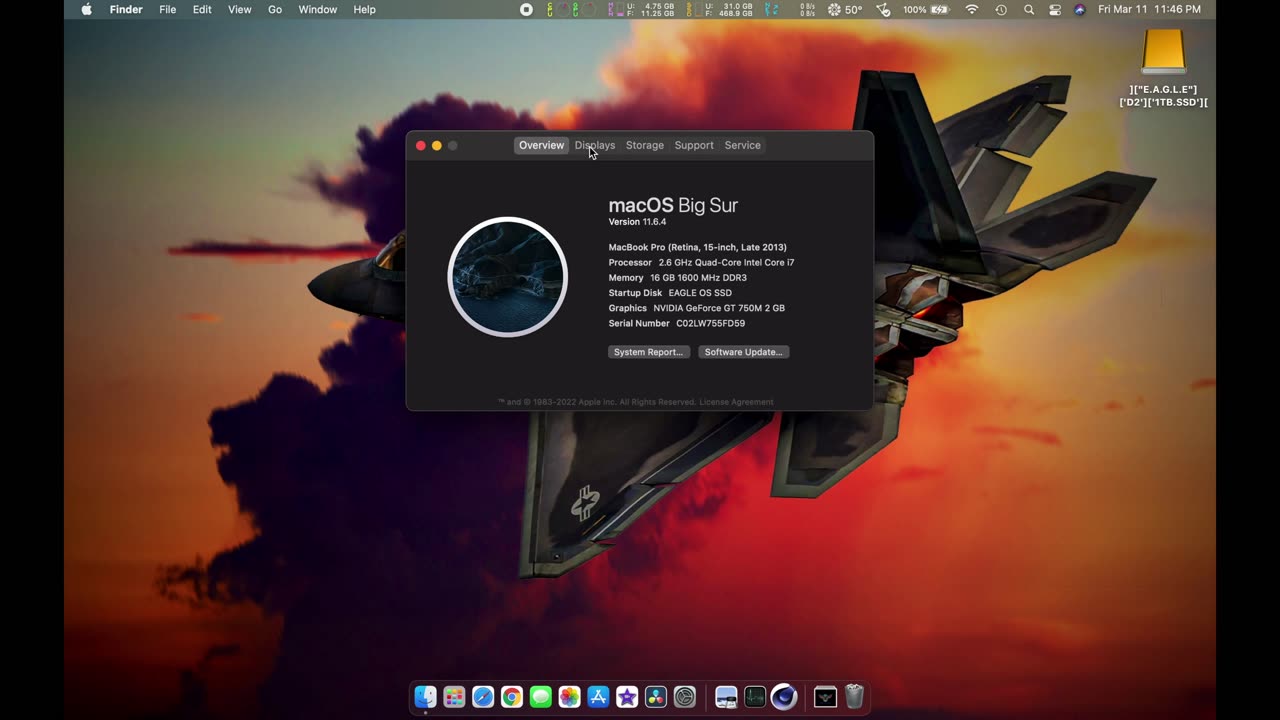Image resolution: width=1280 pixels, height=720 pixels.
Task: Click the battery 100% status
Action: click(x=926, y=9)
